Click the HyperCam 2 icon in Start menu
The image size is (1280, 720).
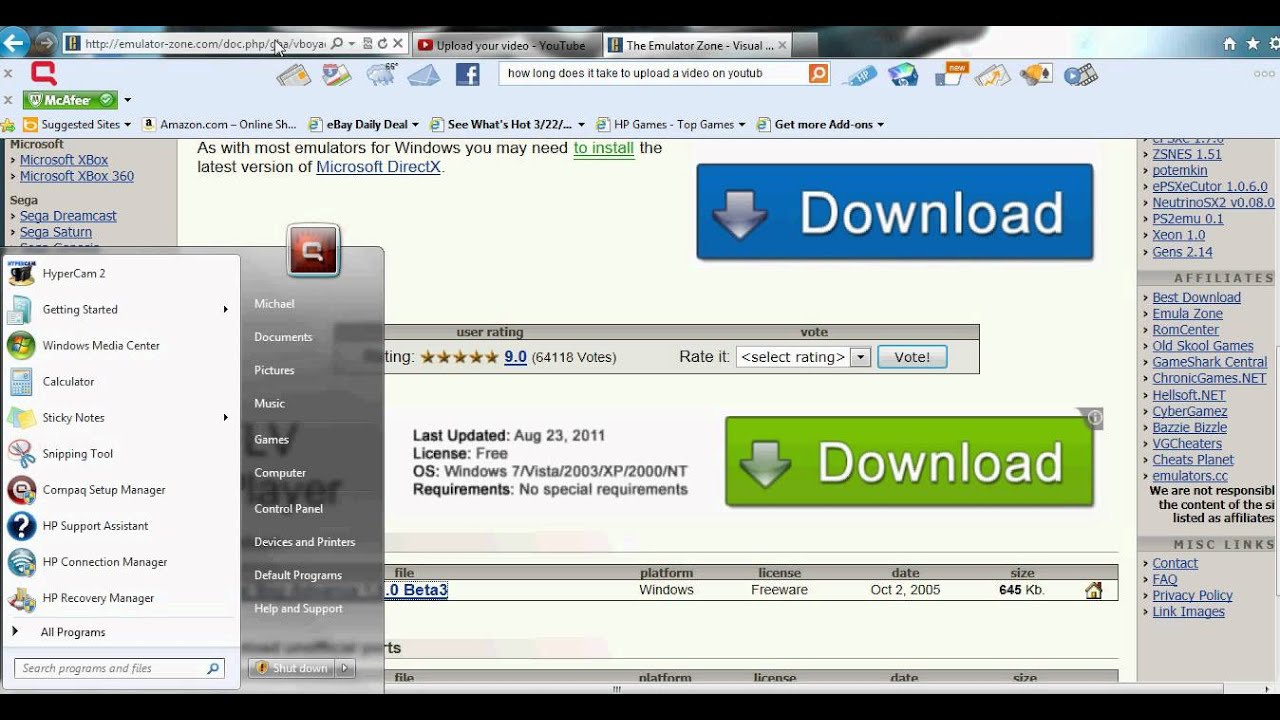(x=21, y=272)
